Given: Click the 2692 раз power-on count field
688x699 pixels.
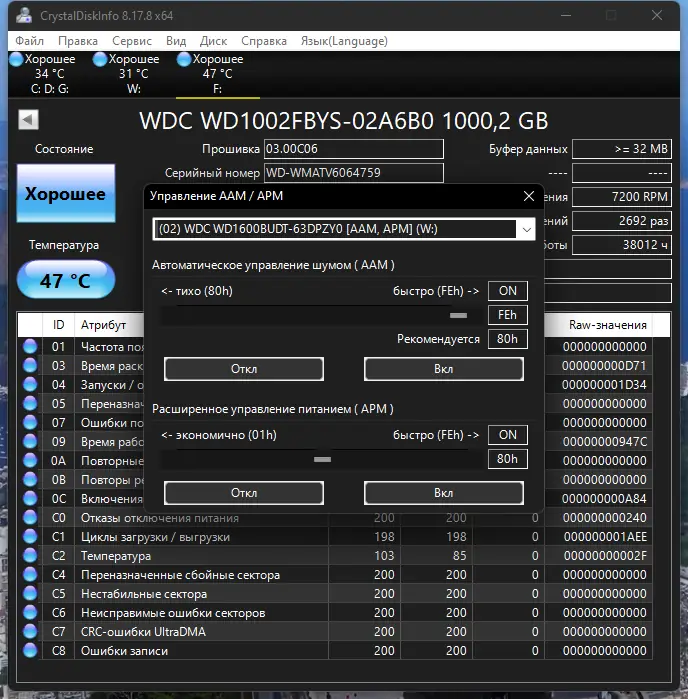Looking at the screenshot, I should coord(622,221).
